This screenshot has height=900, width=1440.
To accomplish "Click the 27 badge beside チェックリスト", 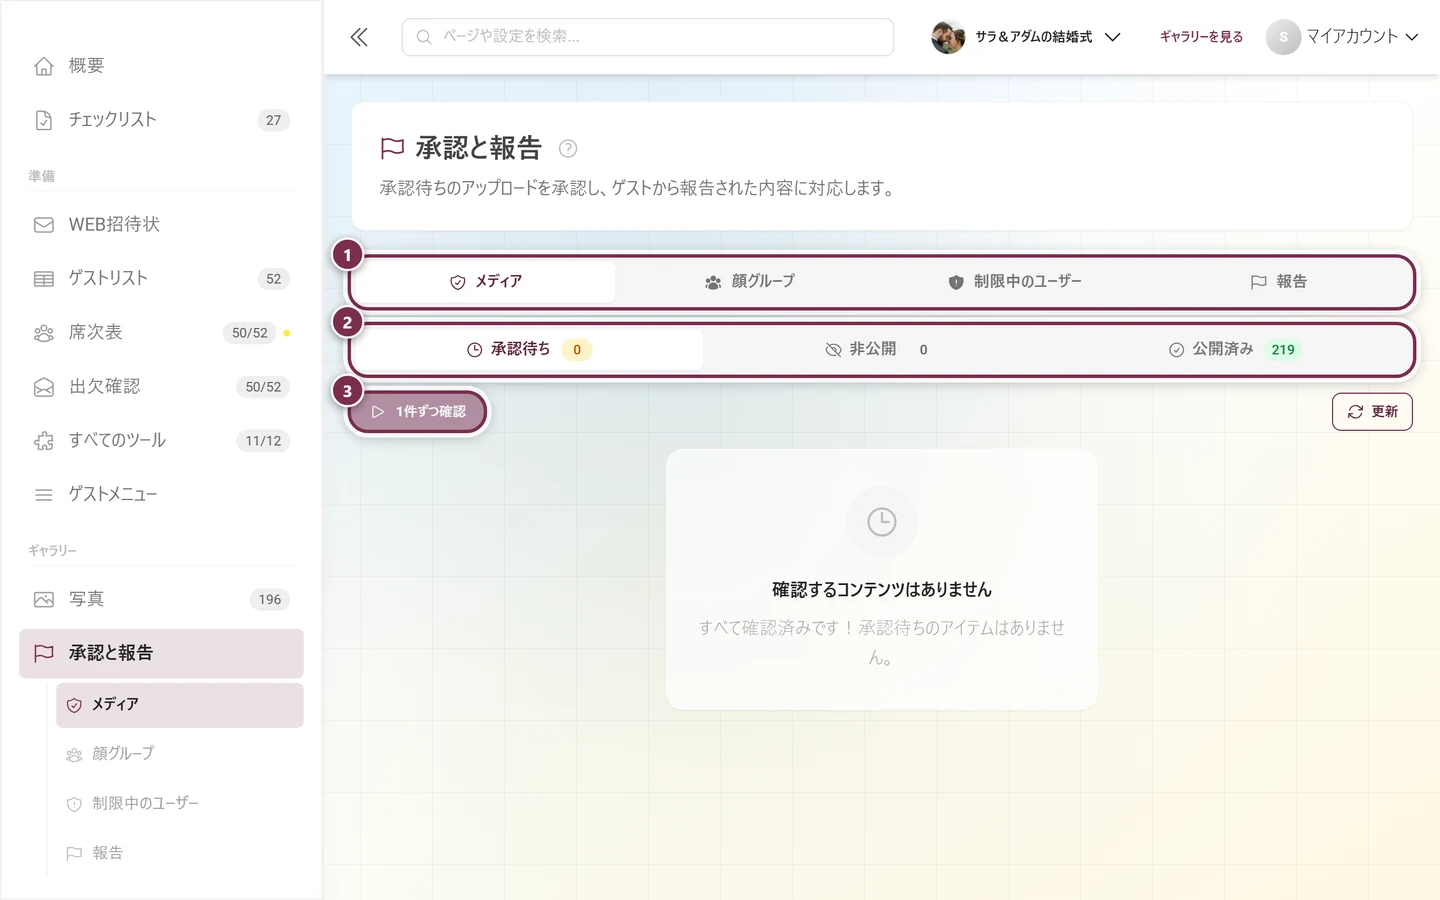I will point(274,120).
